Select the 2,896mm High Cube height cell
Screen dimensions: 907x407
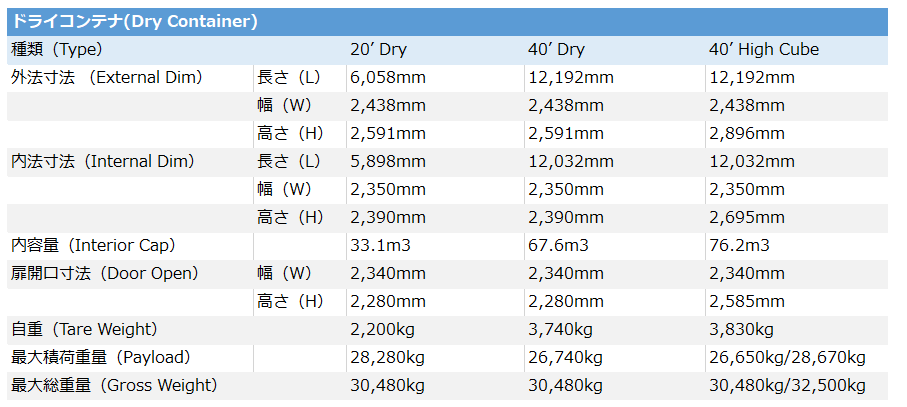point(747,134)
